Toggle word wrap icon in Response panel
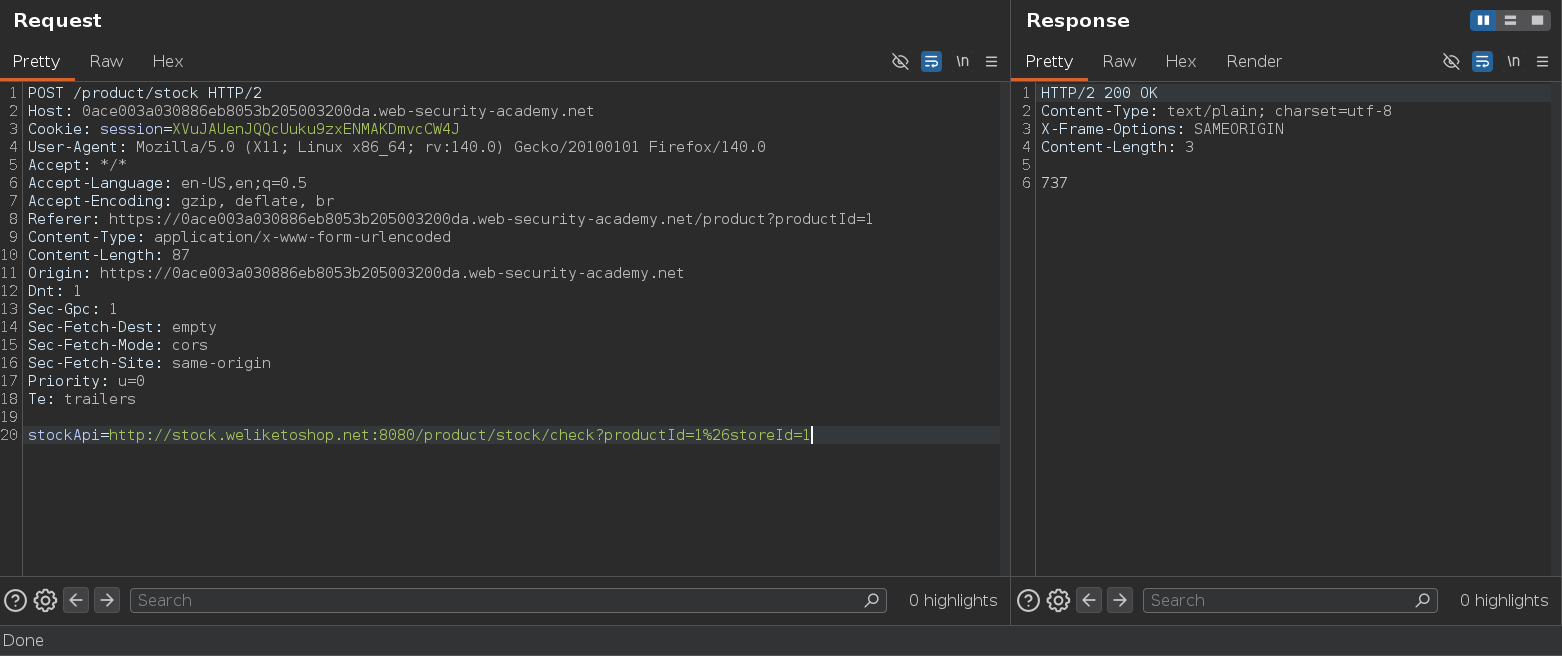 pos(1482,61)
